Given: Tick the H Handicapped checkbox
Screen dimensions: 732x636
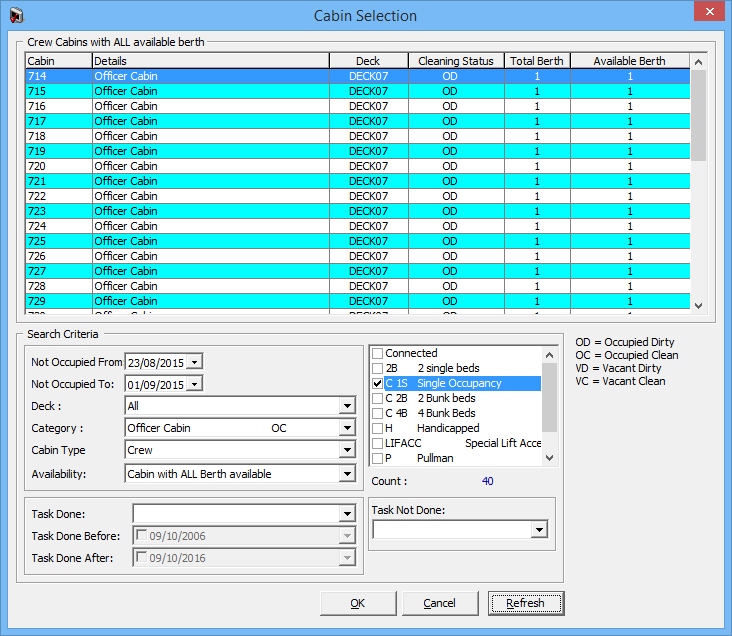Looking at the screenshot, I should click(377, 428).
